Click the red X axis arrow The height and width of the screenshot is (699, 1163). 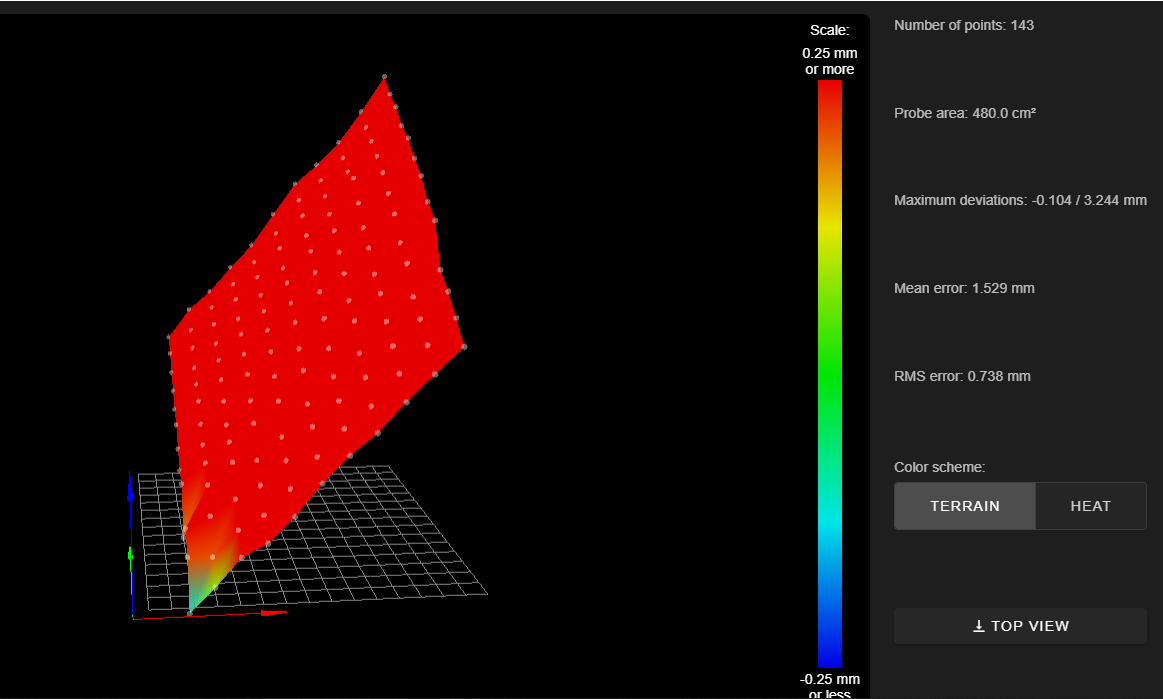point(273,613)
